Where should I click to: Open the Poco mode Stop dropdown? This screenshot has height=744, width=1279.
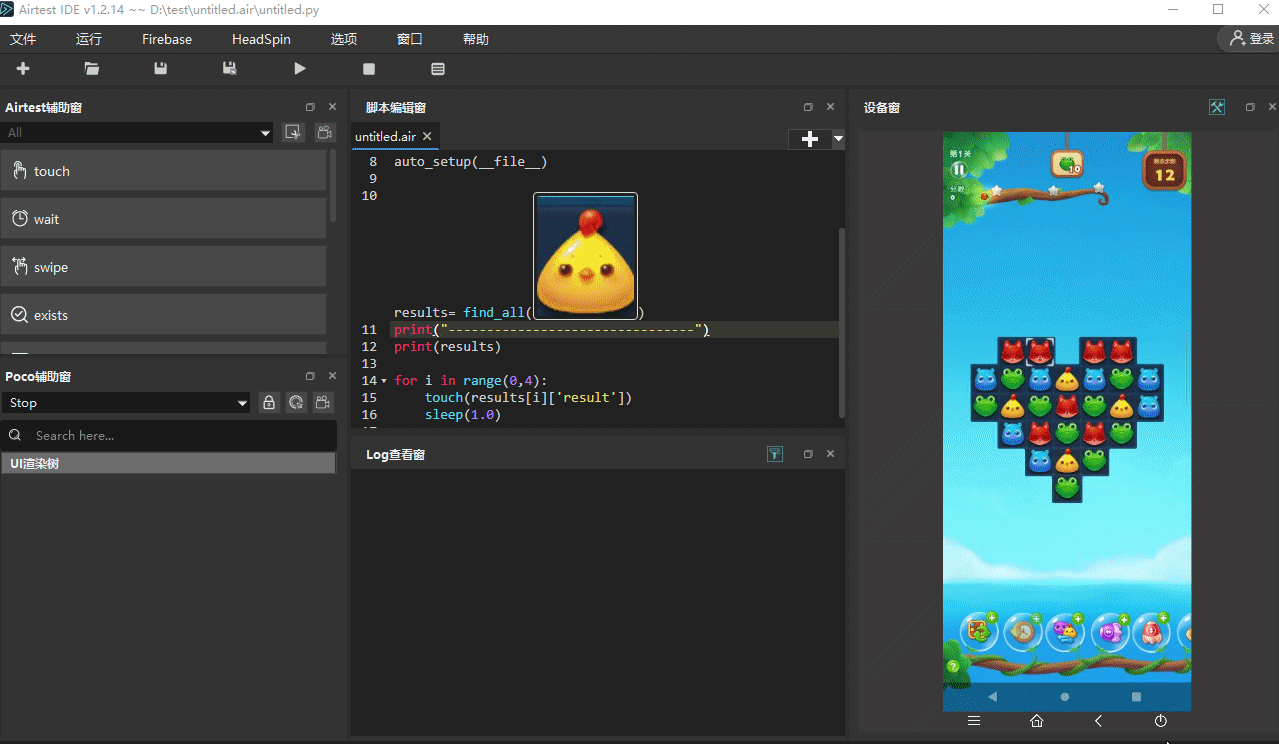[x=126, y=403]
